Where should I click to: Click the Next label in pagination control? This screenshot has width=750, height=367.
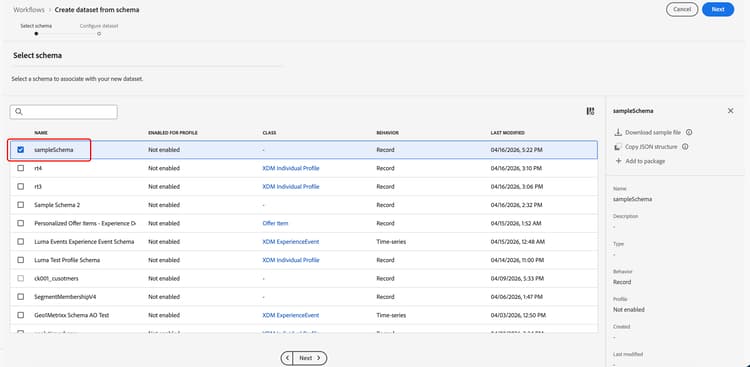pyautogui.click(x=306, y=358)
